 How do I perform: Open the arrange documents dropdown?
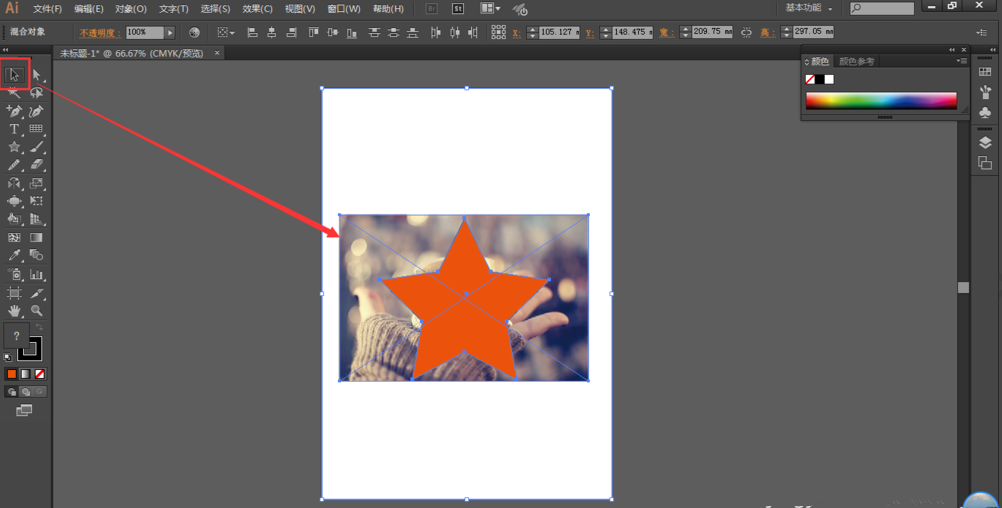pos(491,8)
